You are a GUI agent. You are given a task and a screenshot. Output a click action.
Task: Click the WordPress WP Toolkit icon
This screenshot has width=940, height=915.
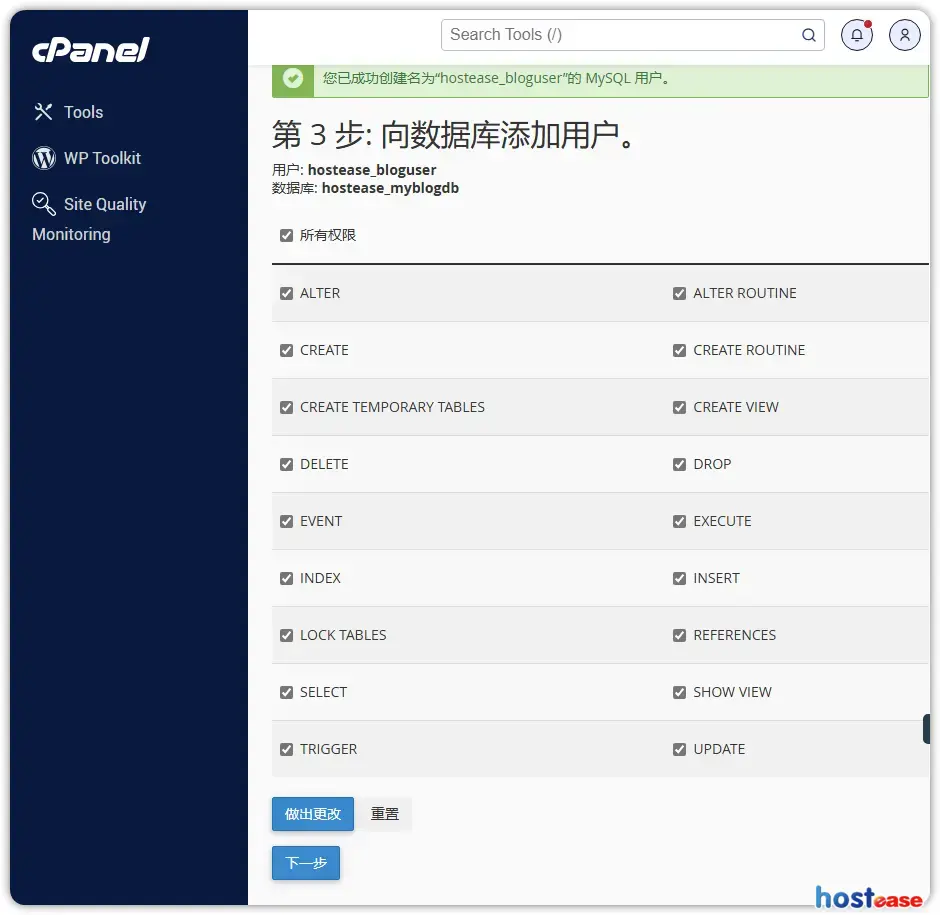click(44, 158)
